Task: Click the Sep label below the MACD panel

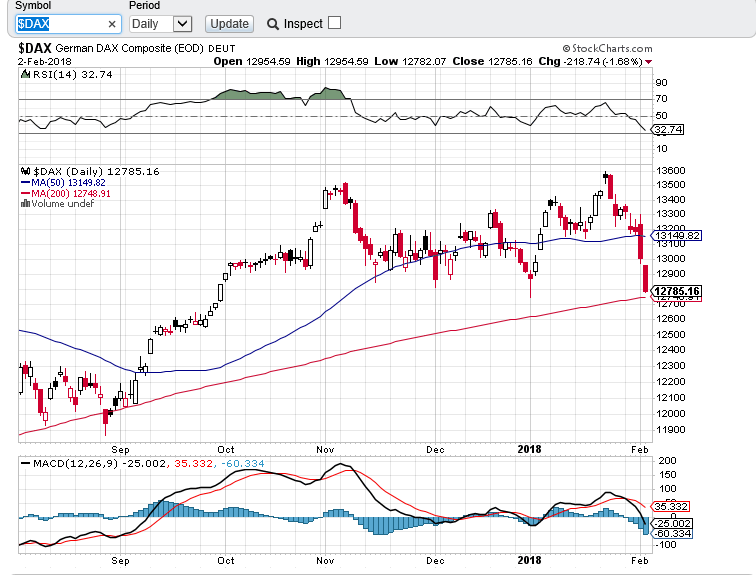Action: click(121, 561)
